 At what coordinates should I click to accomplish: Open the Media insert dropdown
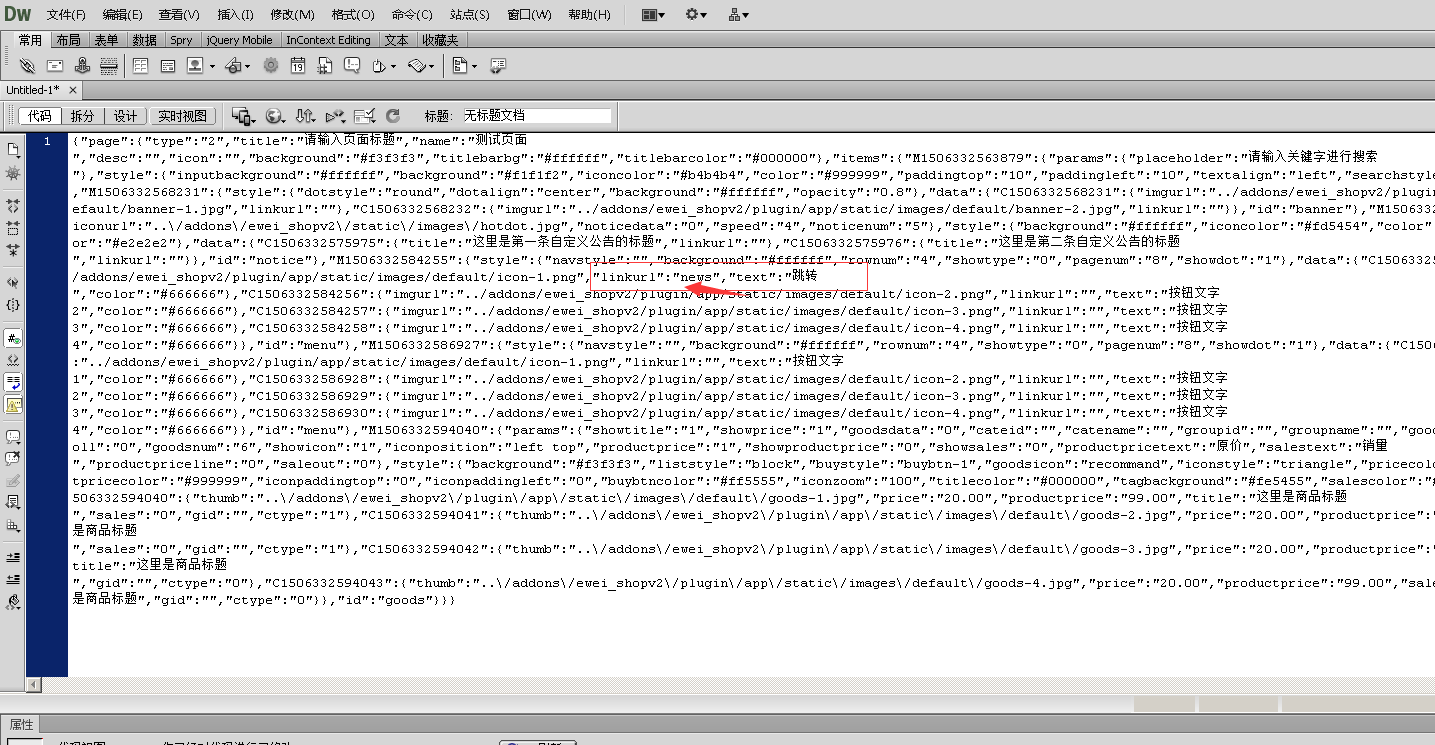(238, 66)
